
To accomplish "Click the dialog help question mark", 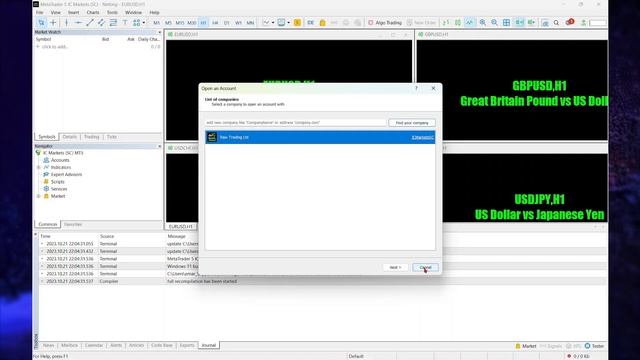I will pos(416,88).
